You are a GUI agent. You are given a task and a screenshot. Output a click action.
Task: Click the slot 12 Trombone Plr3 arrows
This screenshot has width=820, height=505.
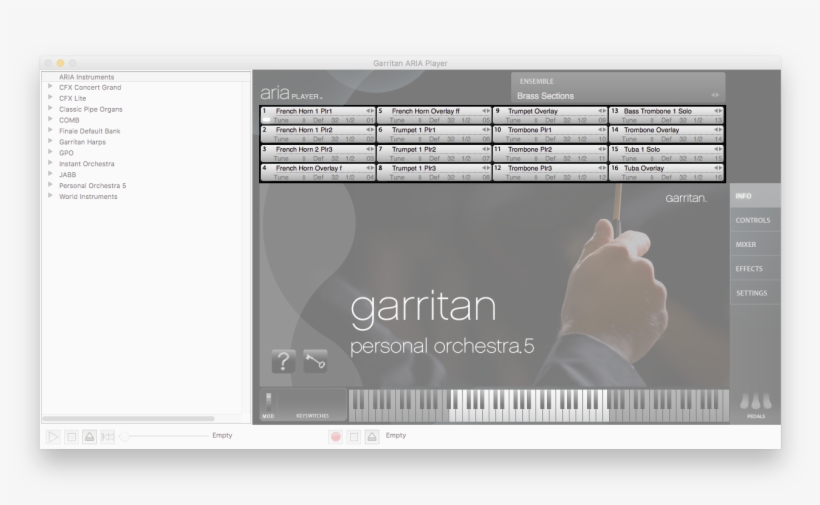602,168
